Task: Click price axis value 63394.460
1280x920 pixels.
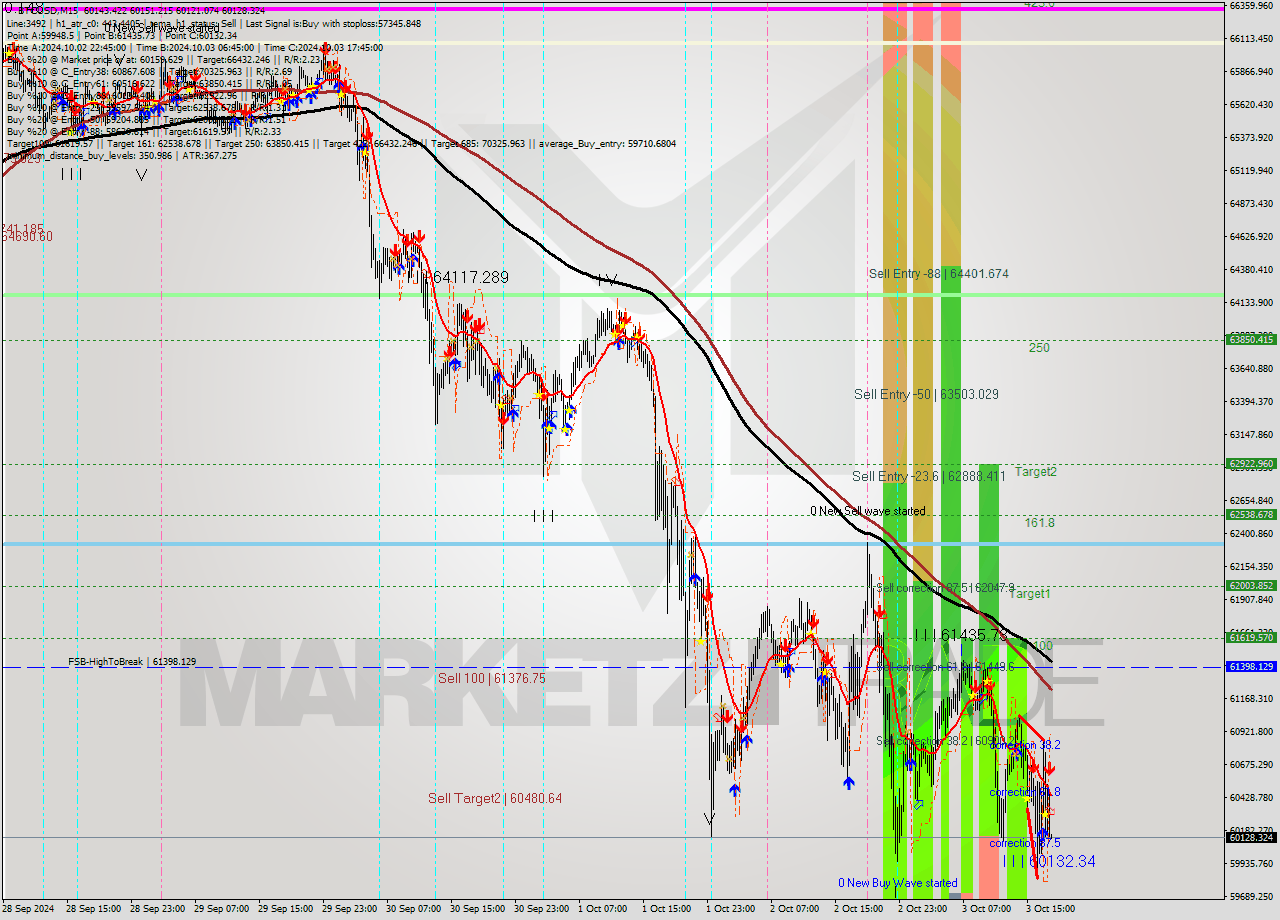Action: [1251, 401]
